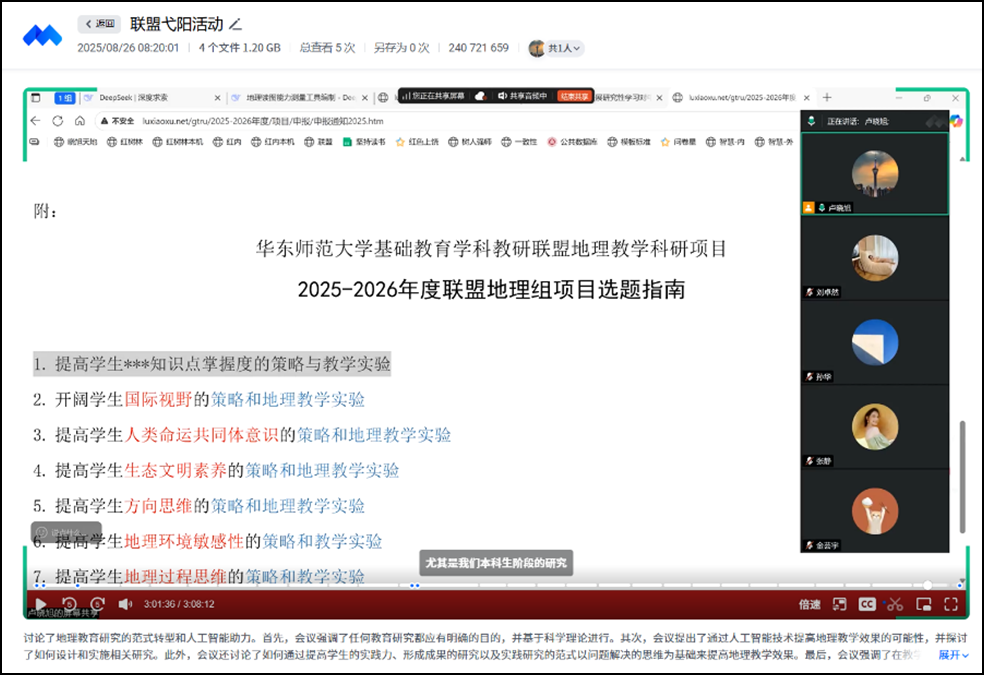Toggle CC subtitles
The image size is (984, 675).
point(867,604)
